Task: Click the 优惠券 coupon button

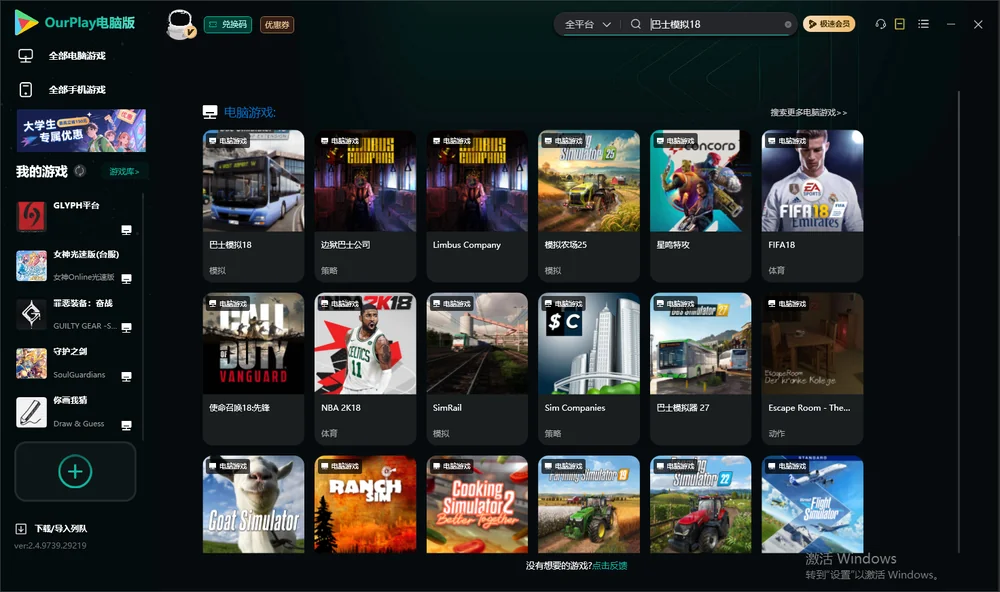Action: [x=277, y=24]
